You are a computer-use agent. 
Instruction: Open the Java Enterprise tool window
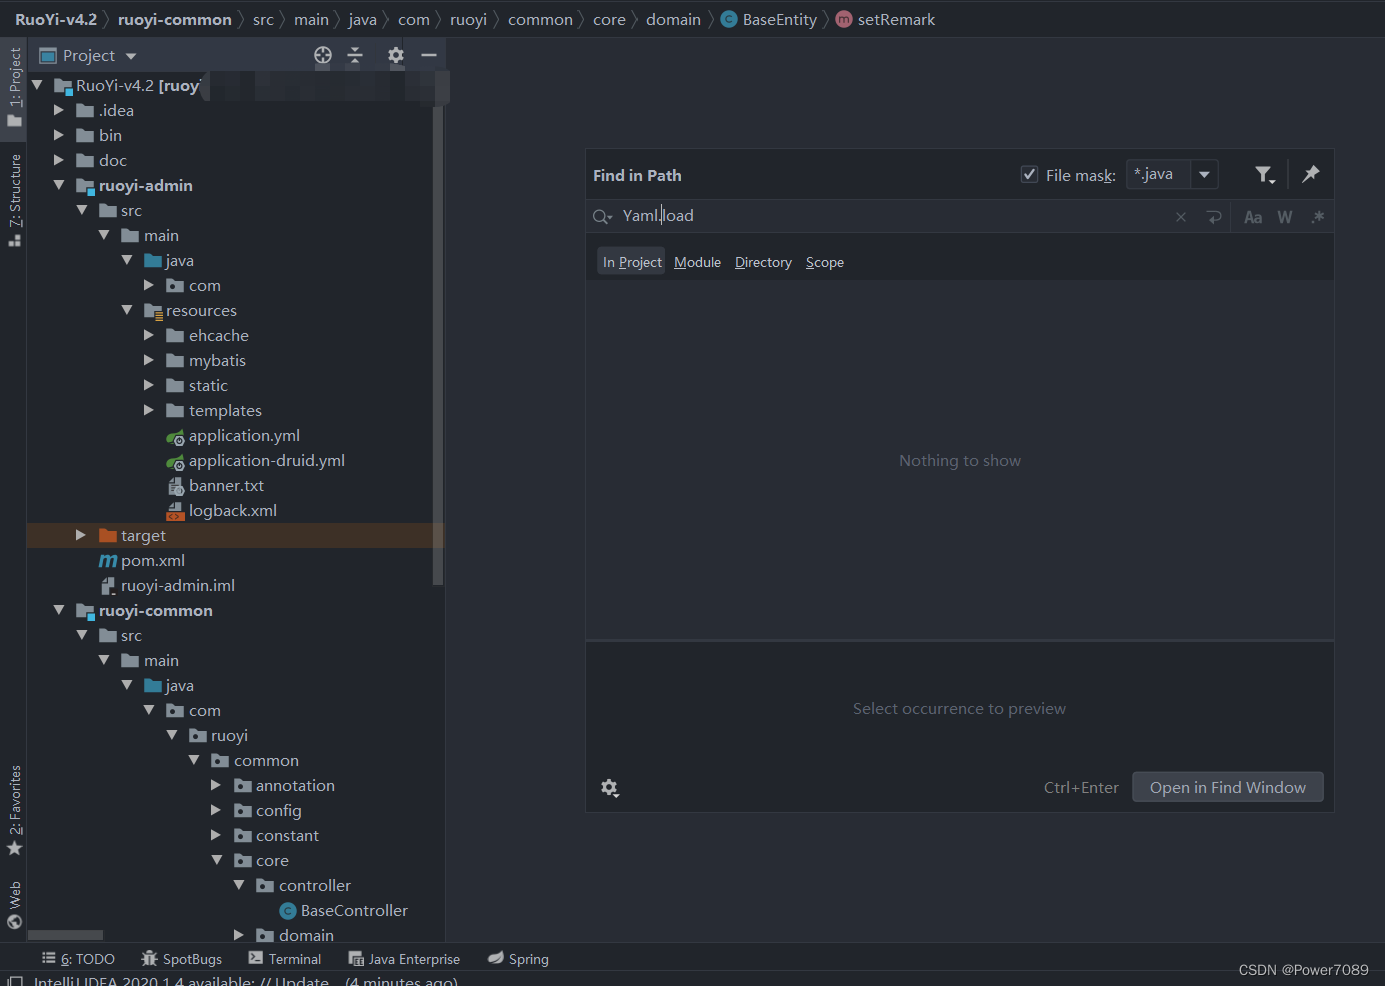tap(404, 959)
